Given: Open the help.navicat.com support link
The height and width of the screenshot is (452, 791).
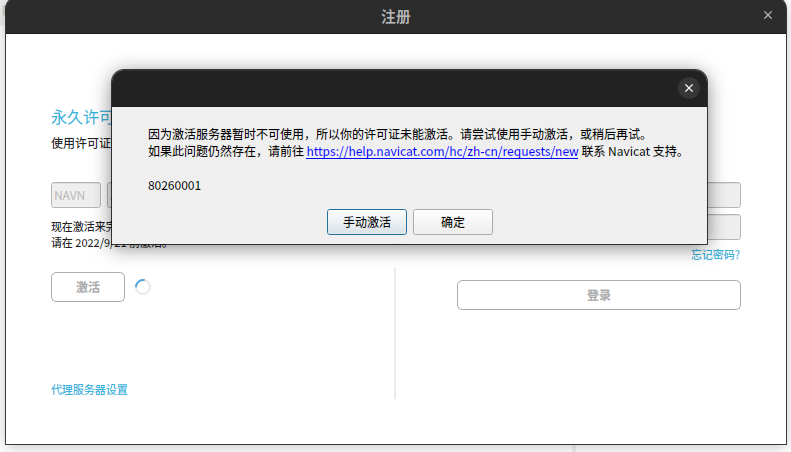Looking at the screenshot, I should [x=442, y=151].
